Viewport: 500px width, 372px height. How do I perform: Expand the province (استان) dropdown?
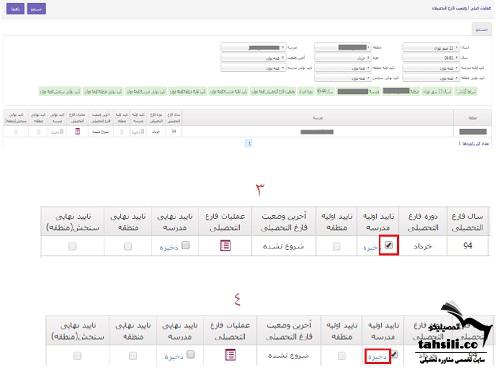(x=431, y=48)
